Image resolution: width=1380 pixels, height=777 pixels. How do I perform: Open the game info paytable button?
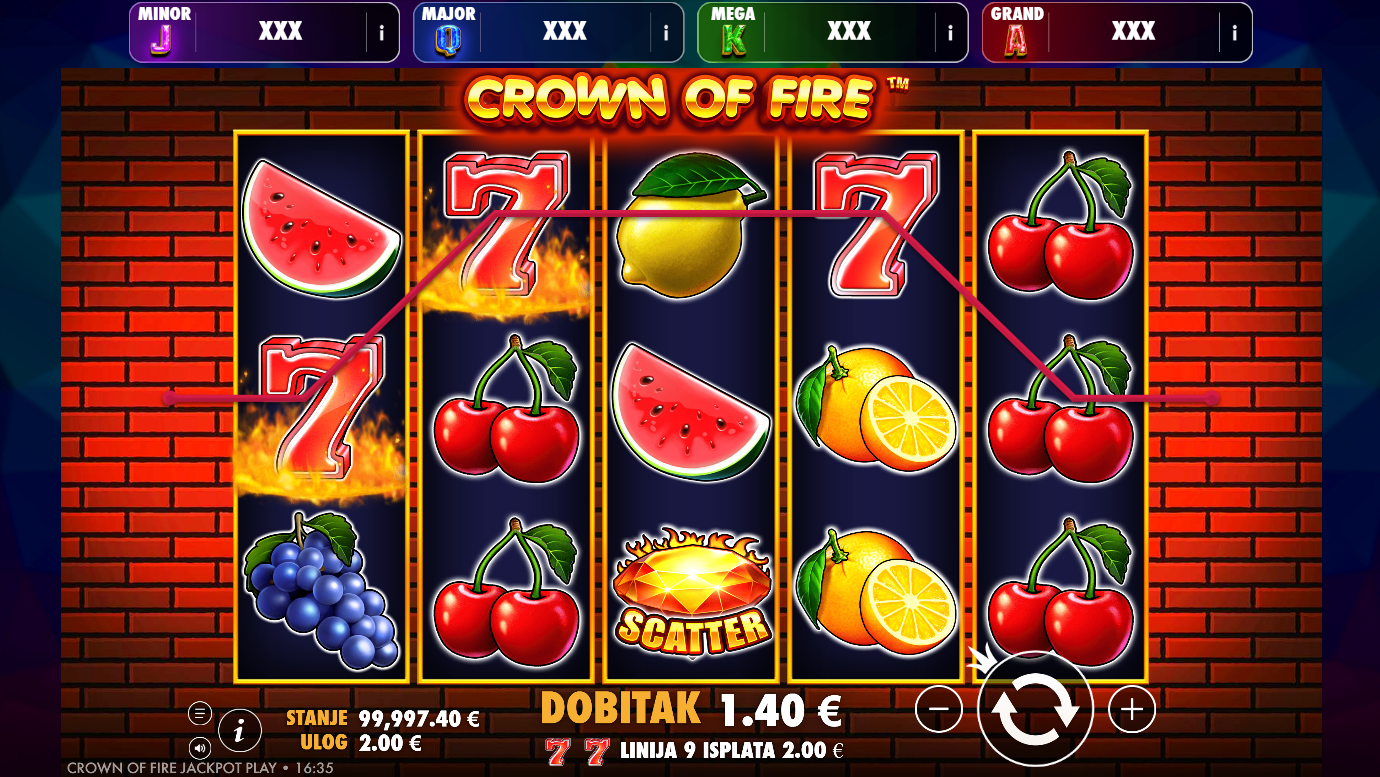coord(239,731)
